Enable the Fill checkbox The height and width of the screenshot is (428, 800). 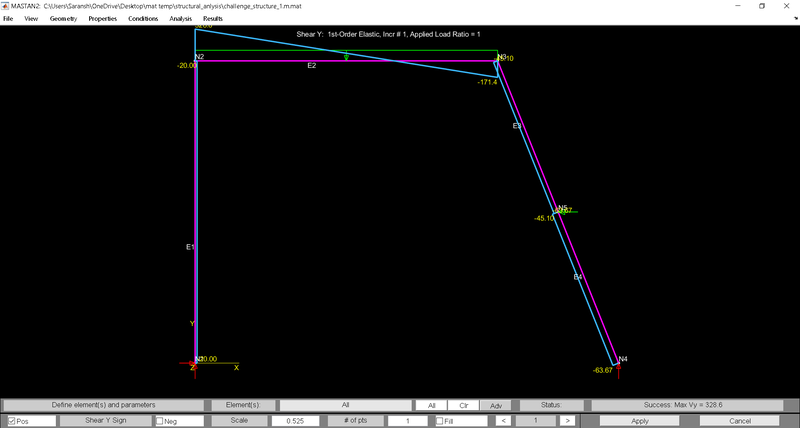(441, 421)
